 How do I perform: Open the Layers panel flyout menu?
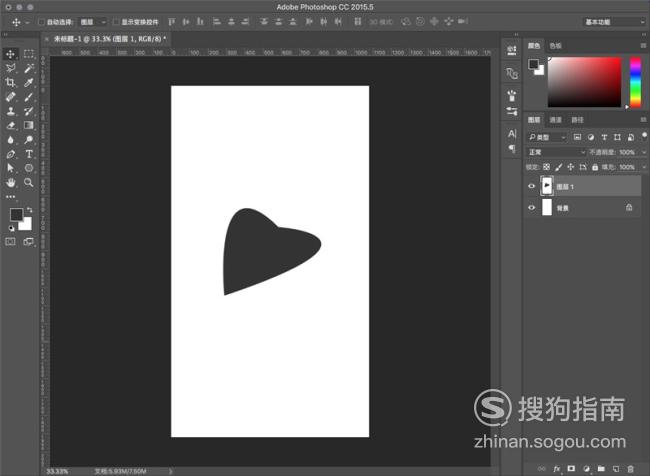click(x=643, y=120)
